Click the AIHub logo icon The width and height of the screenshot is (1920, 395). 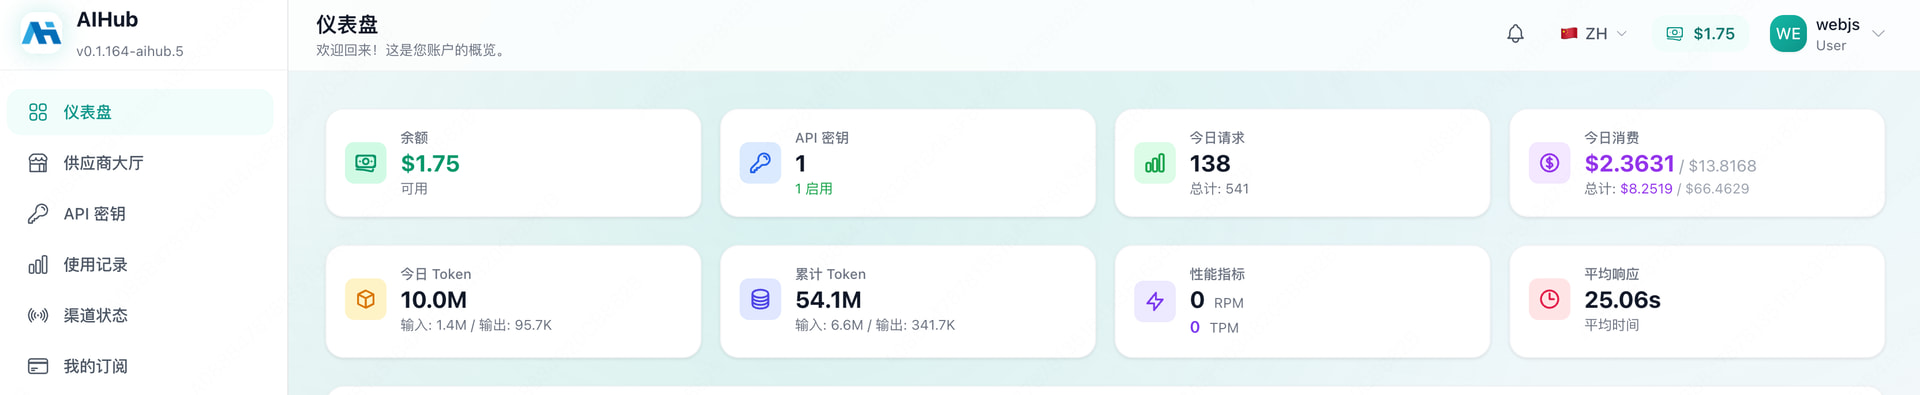(x=41, y=34)
